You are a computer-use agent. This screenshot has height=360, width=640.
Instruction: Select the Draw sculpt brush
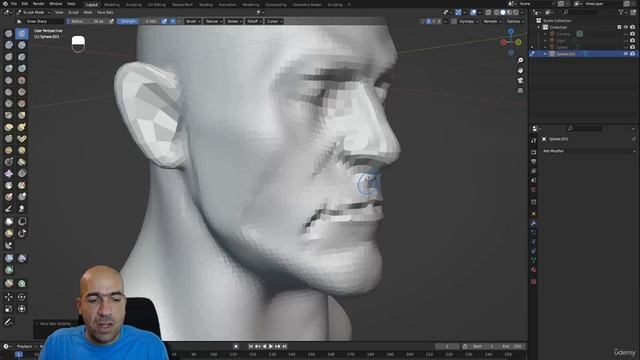(9, 33)
